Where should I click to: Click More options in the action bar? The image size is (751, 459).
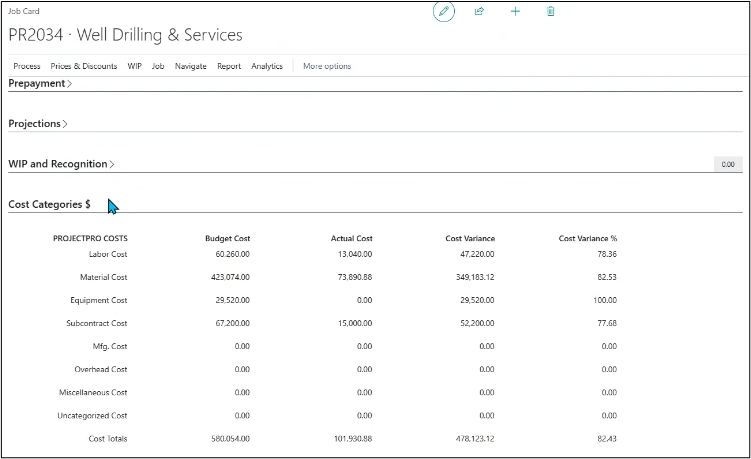click(327, 66)
